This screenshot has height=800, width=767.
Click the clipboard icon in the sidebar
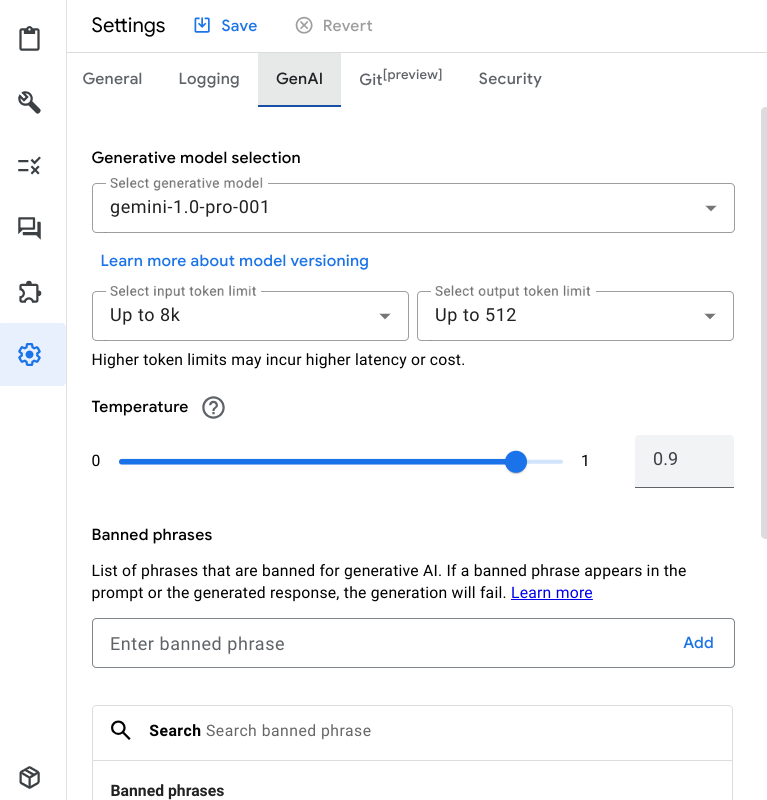point(30,40)
